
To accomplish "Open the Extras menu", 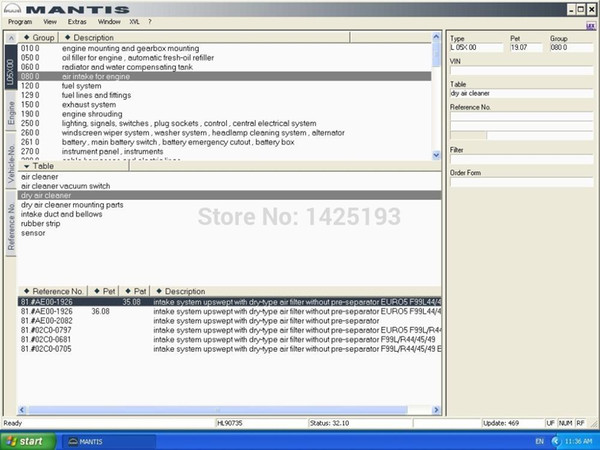I will (77, 22).
